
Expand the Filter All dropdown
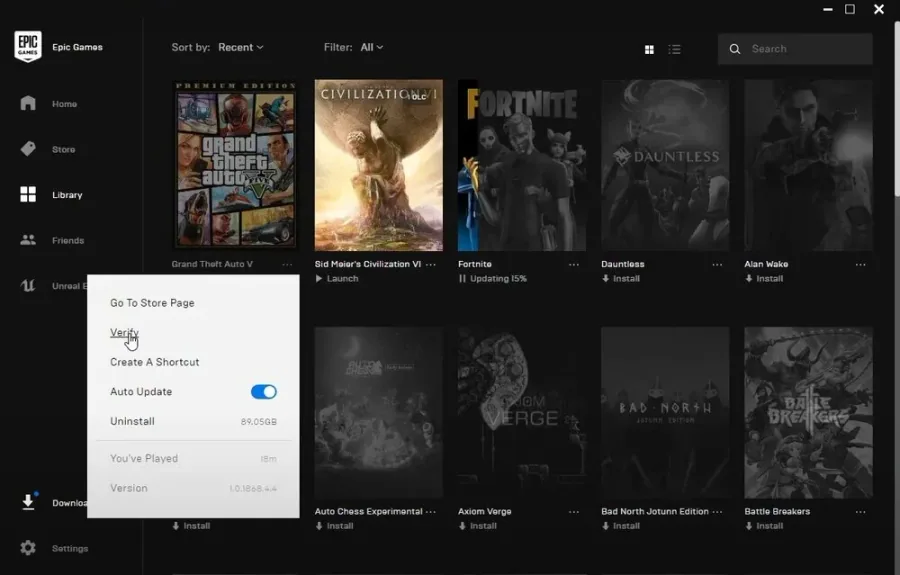tap(371, 47)
